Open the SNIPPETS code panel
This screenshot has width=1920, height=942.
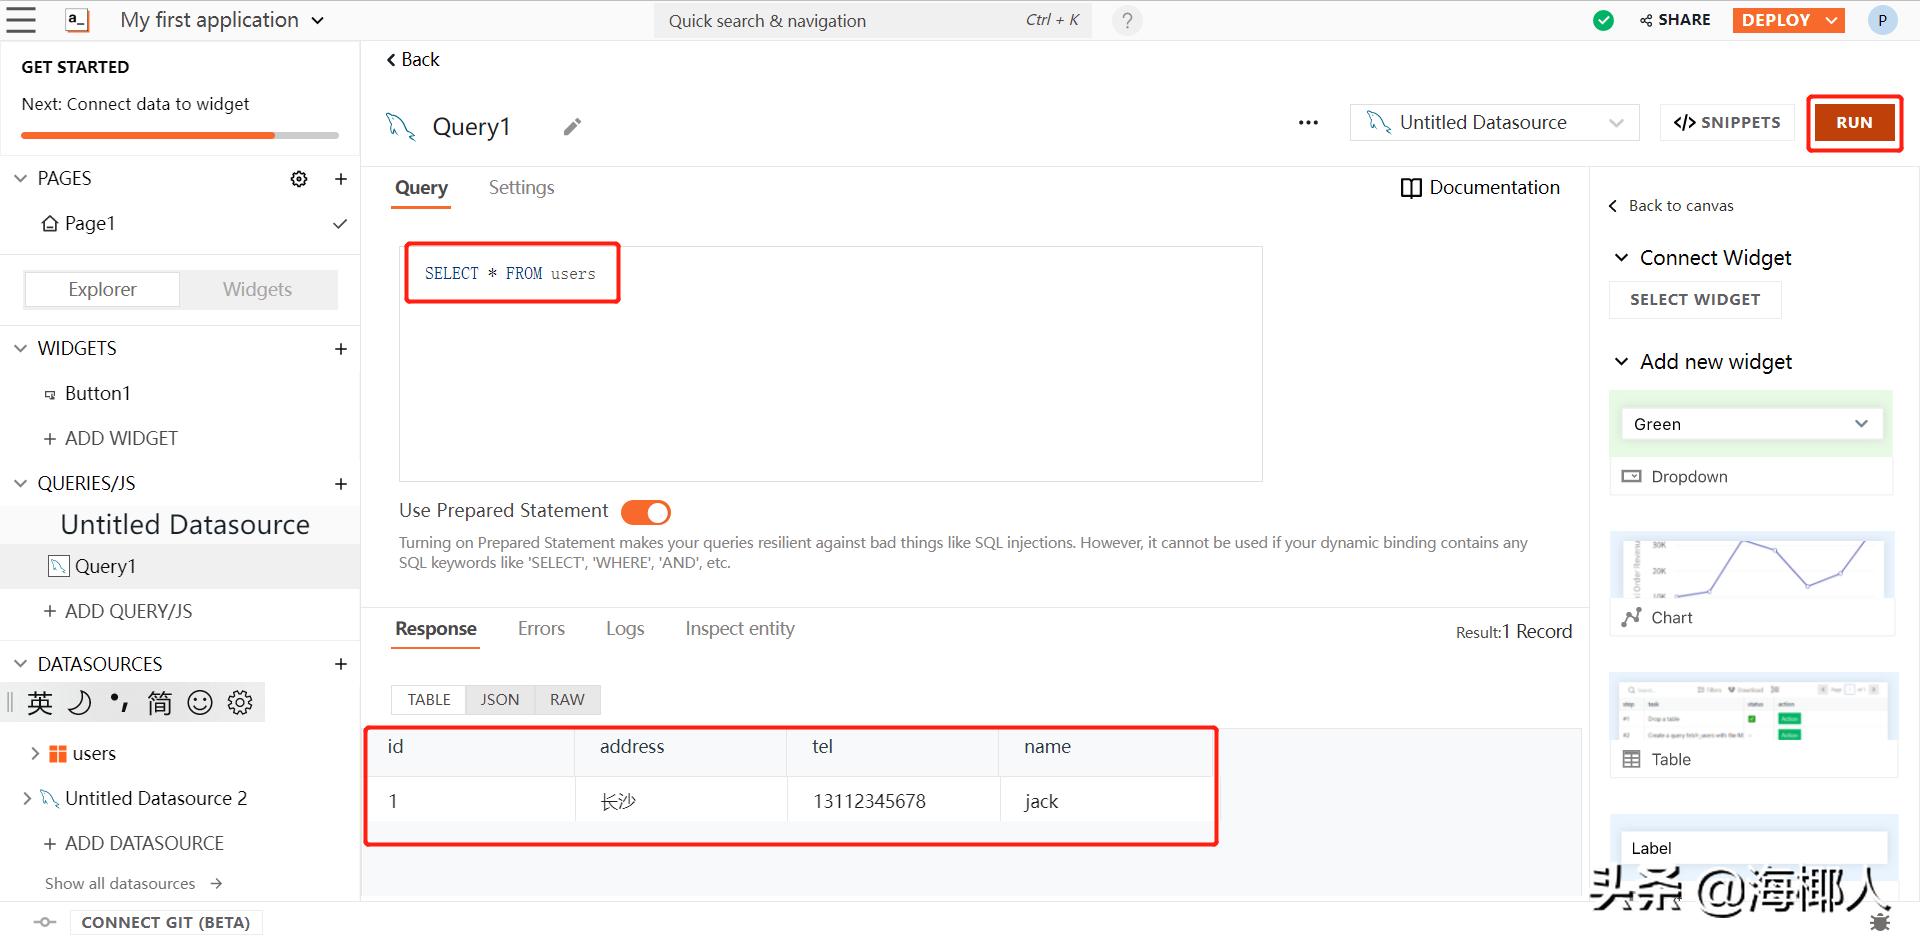[1726, 122]
